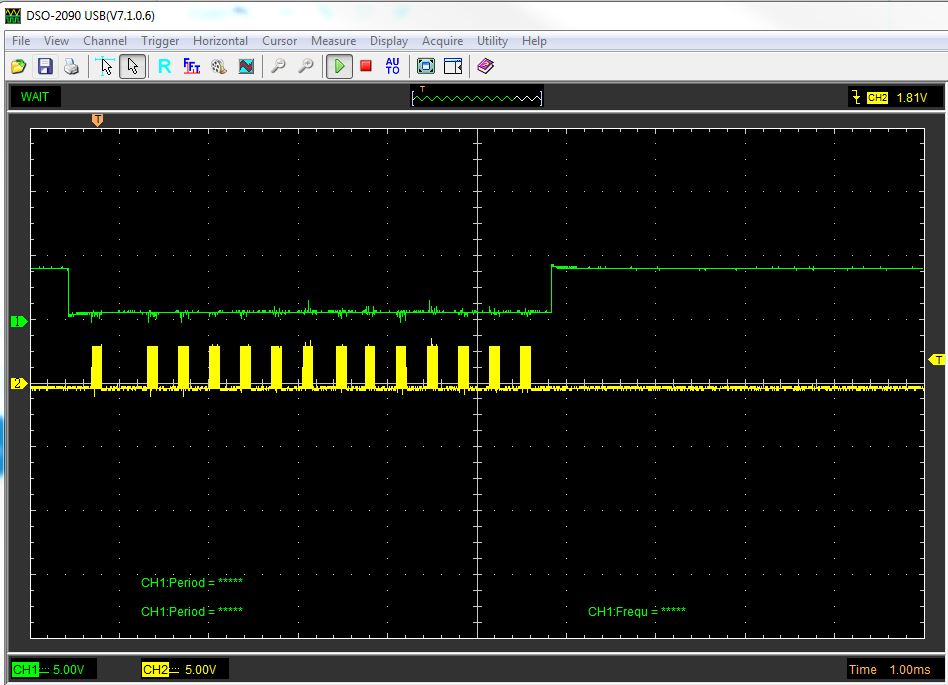The width and height of the screenshot is (948, 685).
Task: Open the File menu
Action: click(21, 41)
